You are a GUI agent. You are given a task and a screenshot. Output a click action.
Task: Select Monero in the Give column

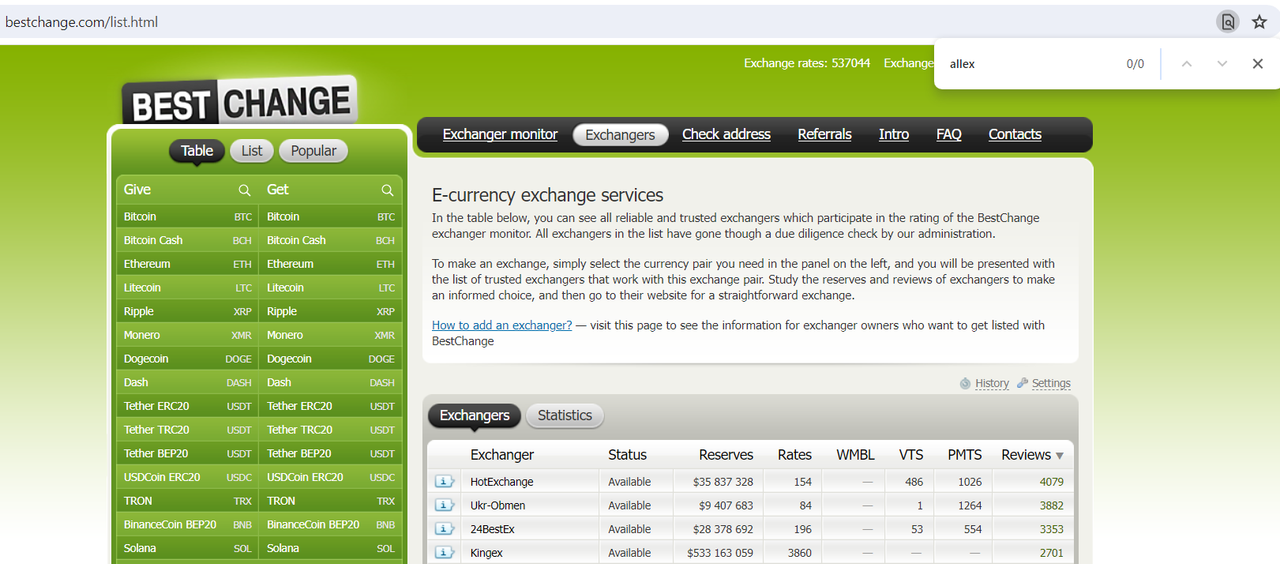pyautogui.click(x=188, y=335)
